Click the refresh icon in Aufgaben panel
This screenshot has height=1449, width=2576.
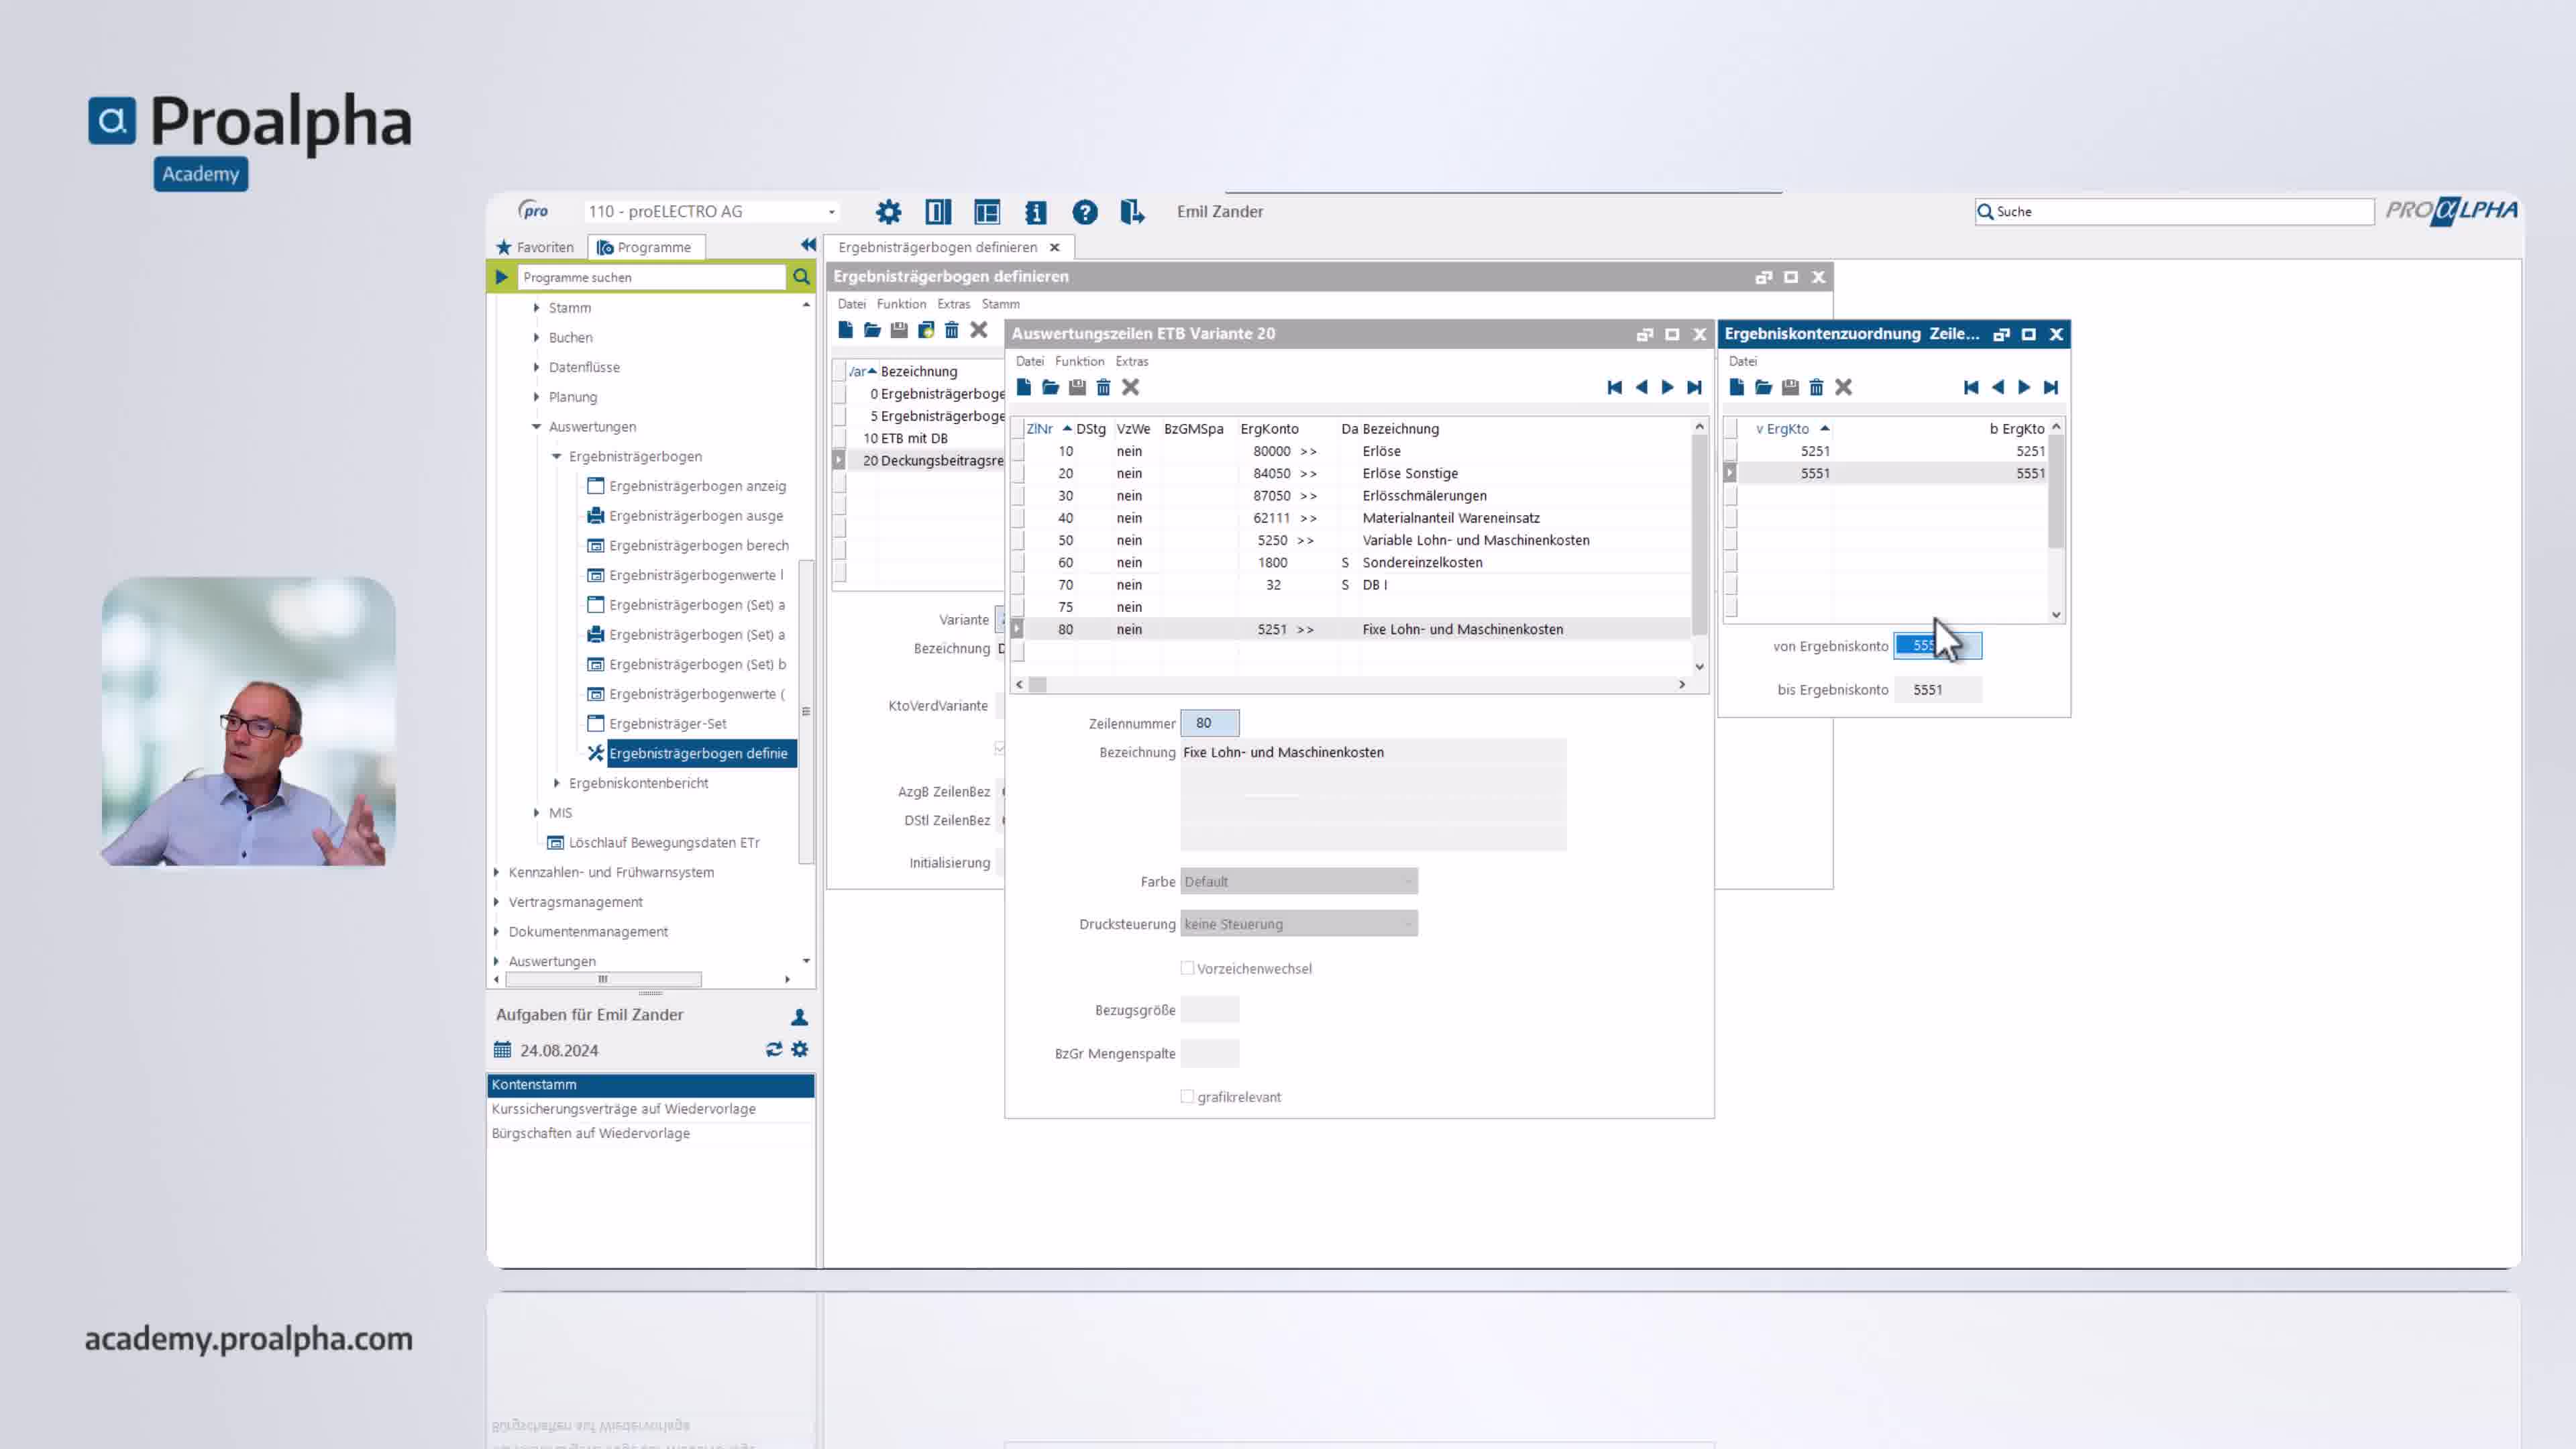pyautogui.click(x=773, y=1049)
